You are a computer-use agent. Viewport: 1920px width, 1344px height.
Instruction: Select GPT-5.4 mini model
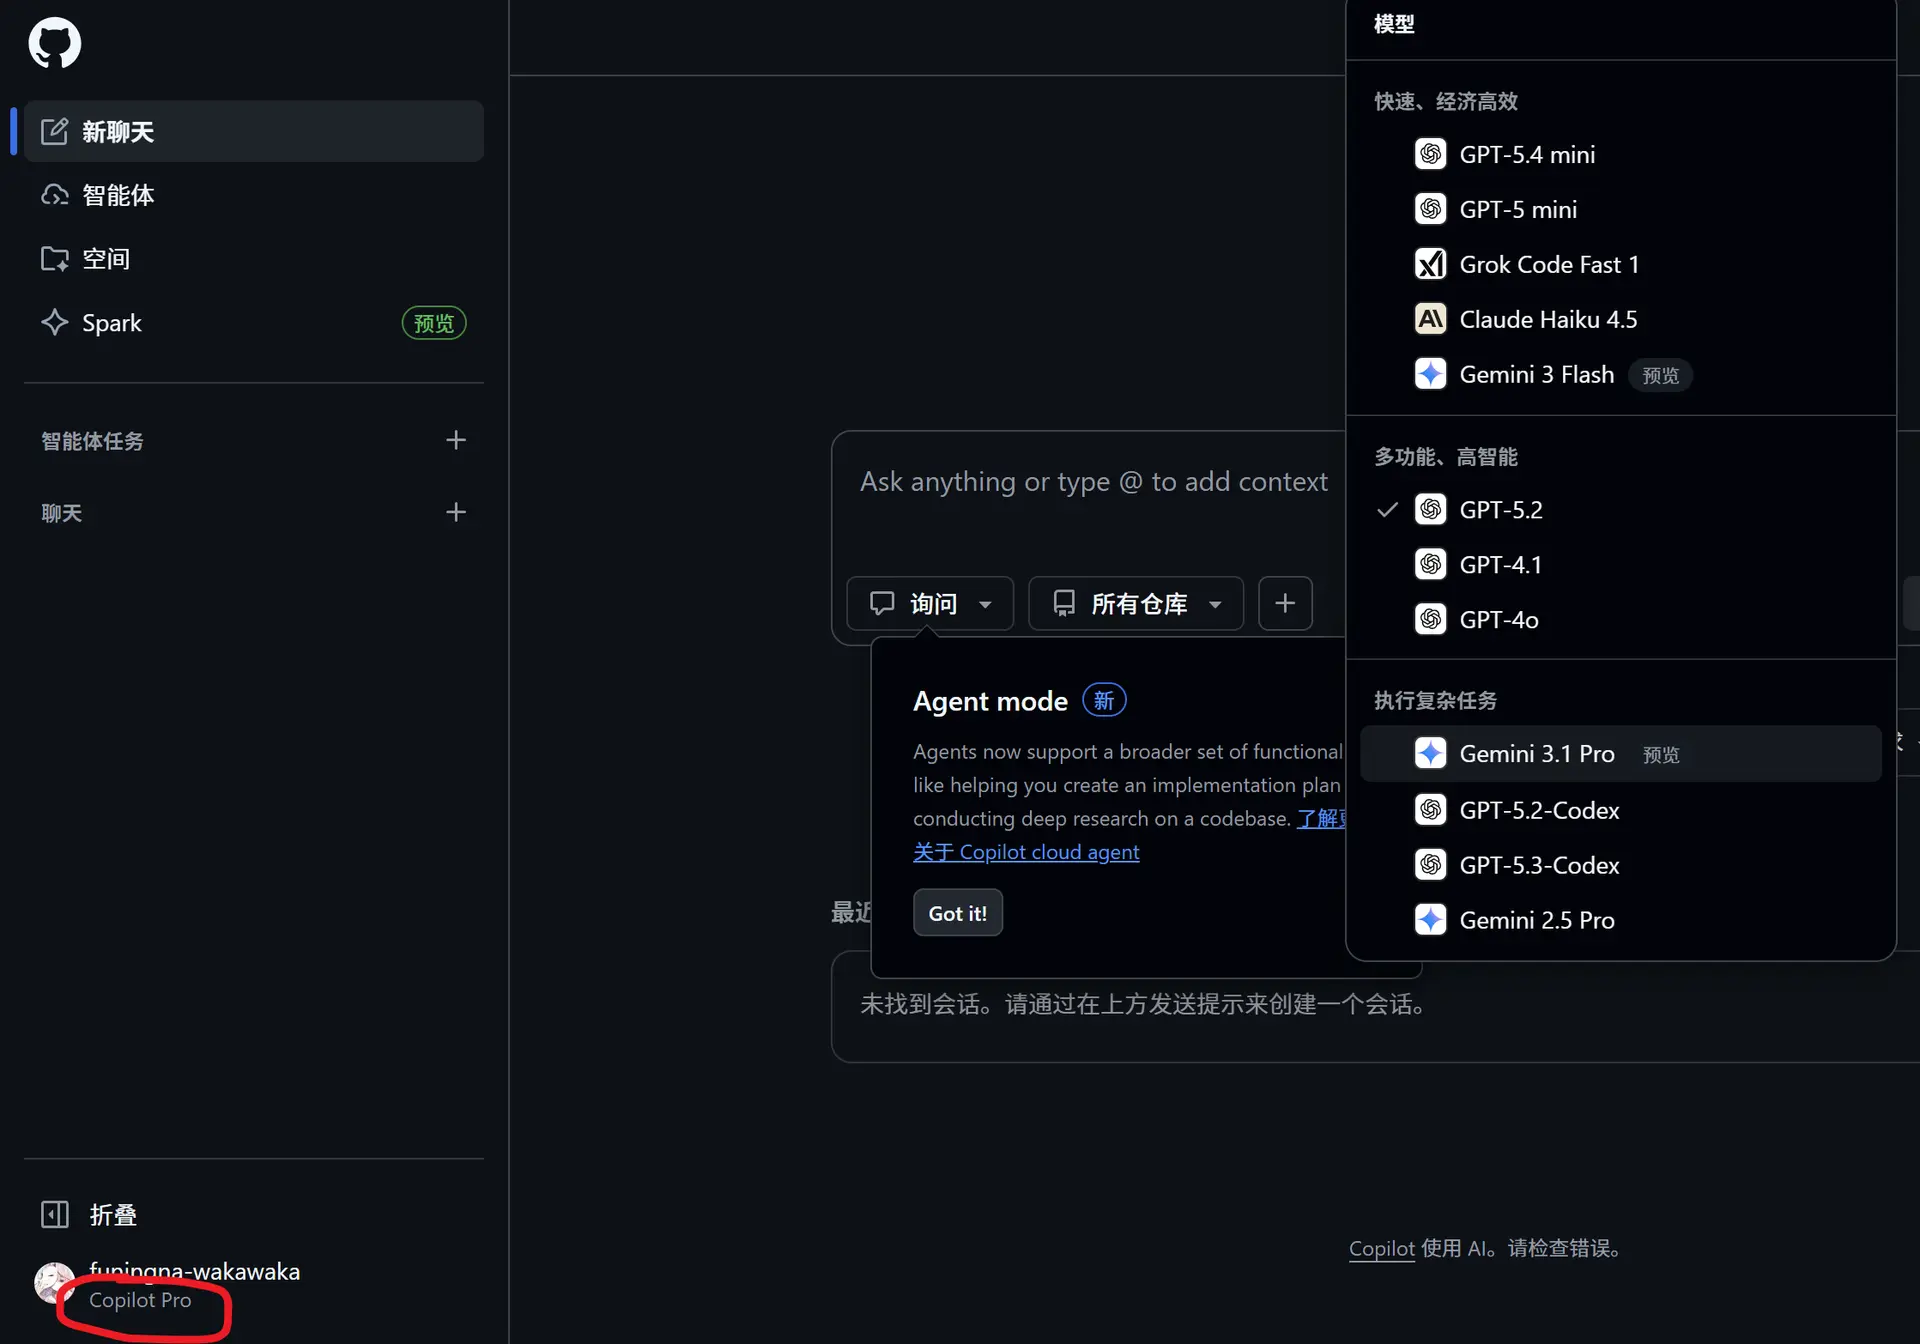point(1621,154)
